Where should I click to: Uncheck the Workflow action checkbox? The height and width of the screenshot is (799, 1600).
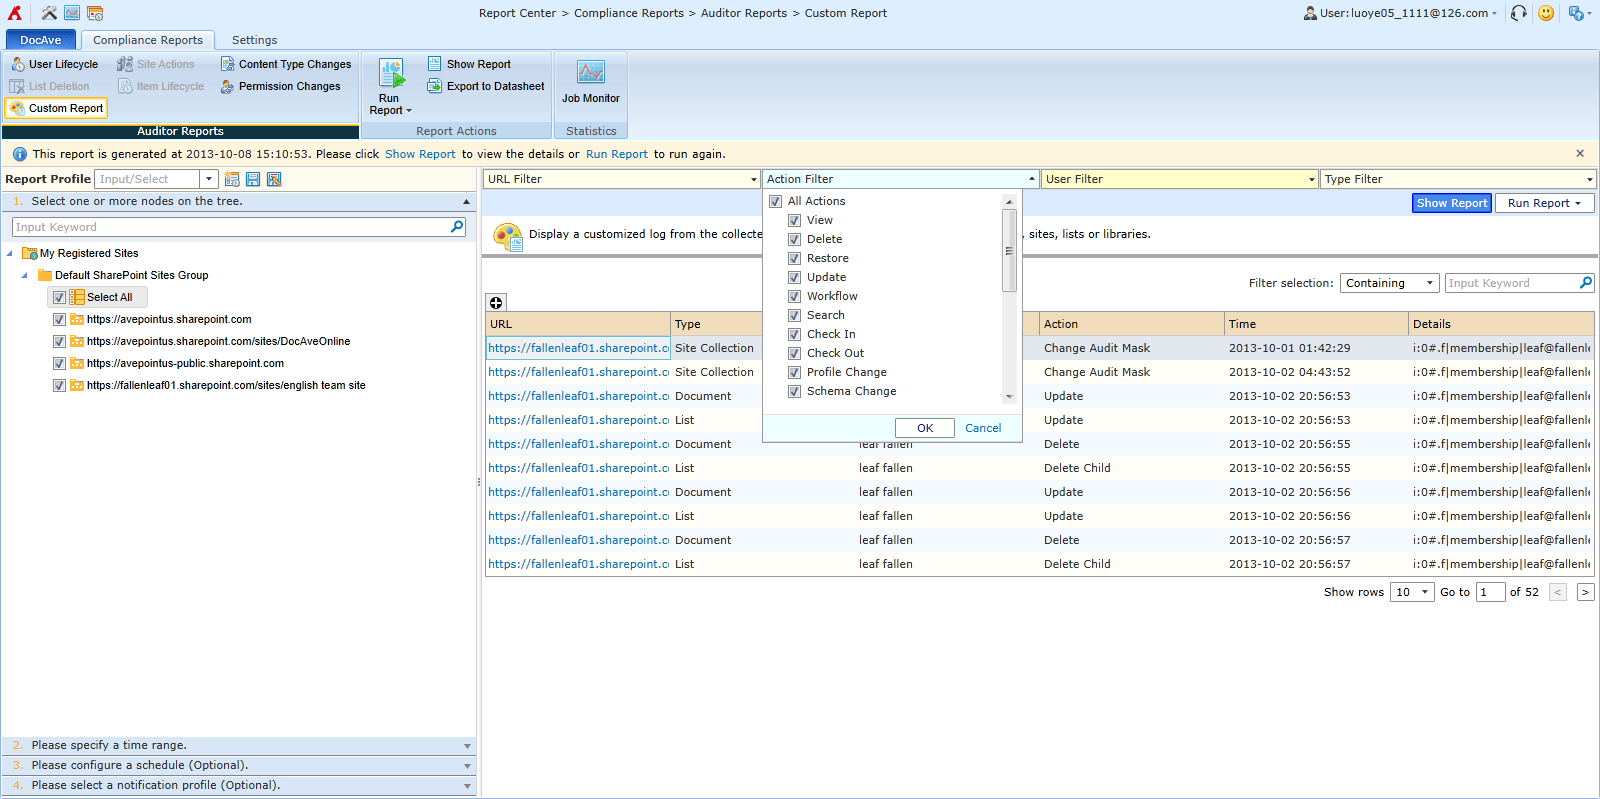[794, 296]
